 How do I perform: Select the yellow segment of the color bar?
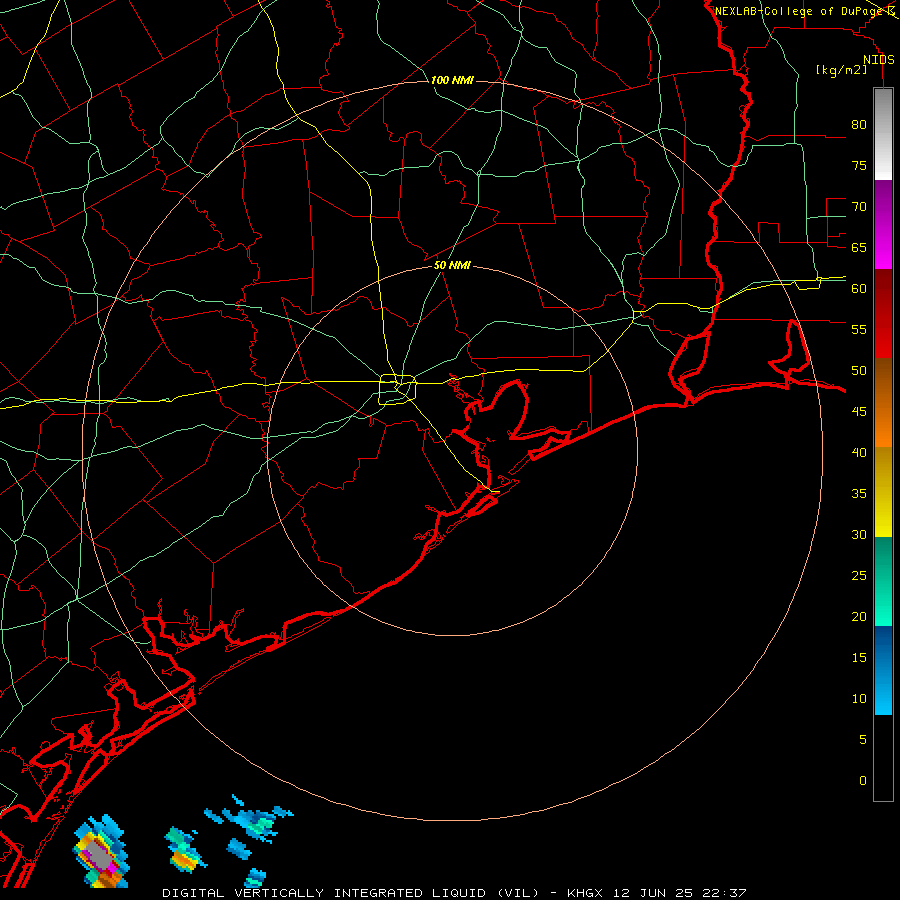(883, 492)
